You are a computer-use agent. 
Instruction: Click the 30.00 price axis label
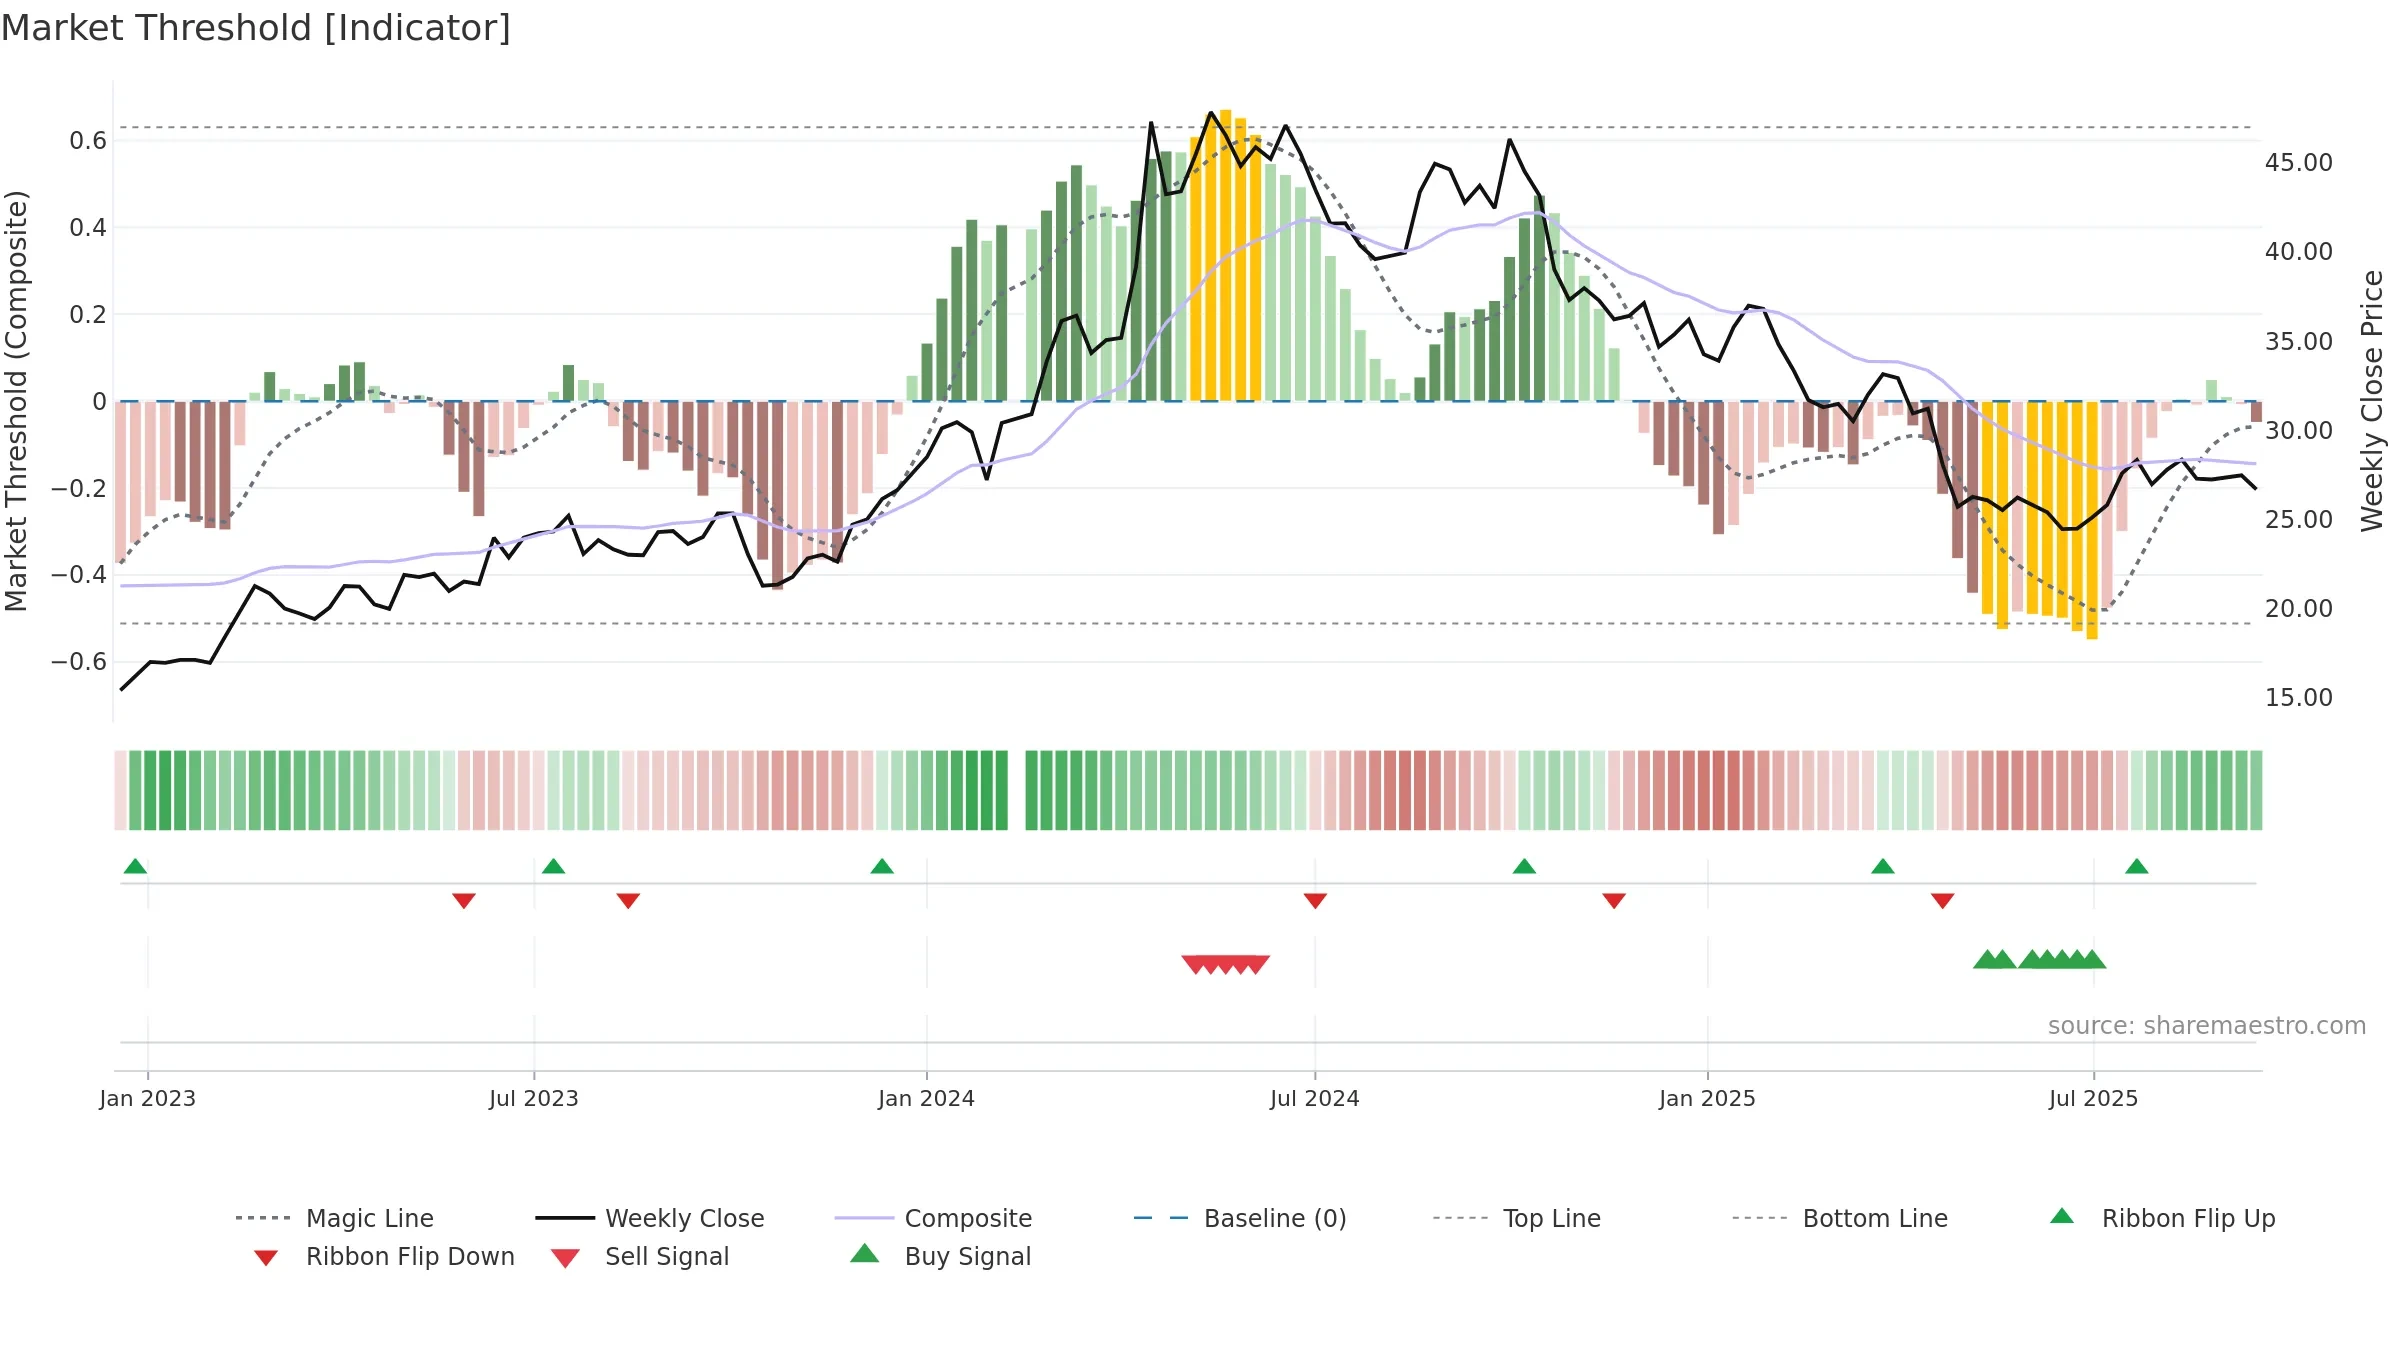click(2299, 431)
